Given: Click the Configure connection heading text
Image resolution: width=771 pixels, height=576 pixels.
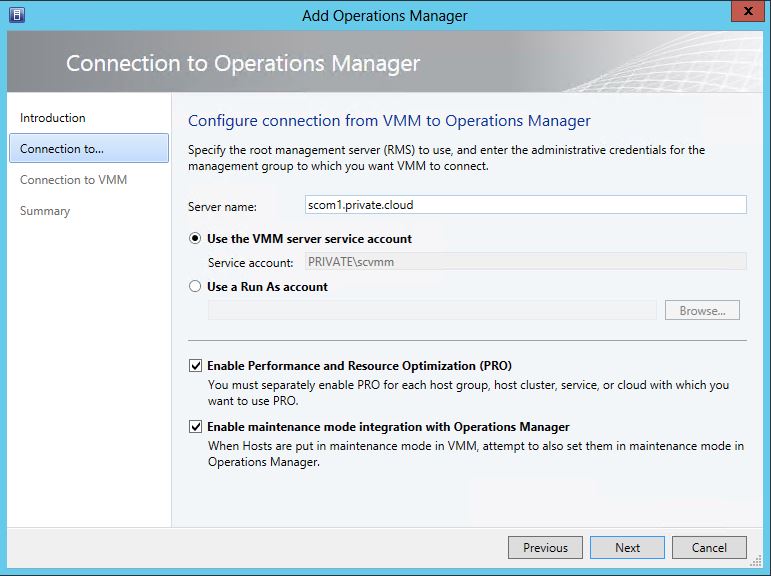Looking at the screenshot, I should click(389, 121).
